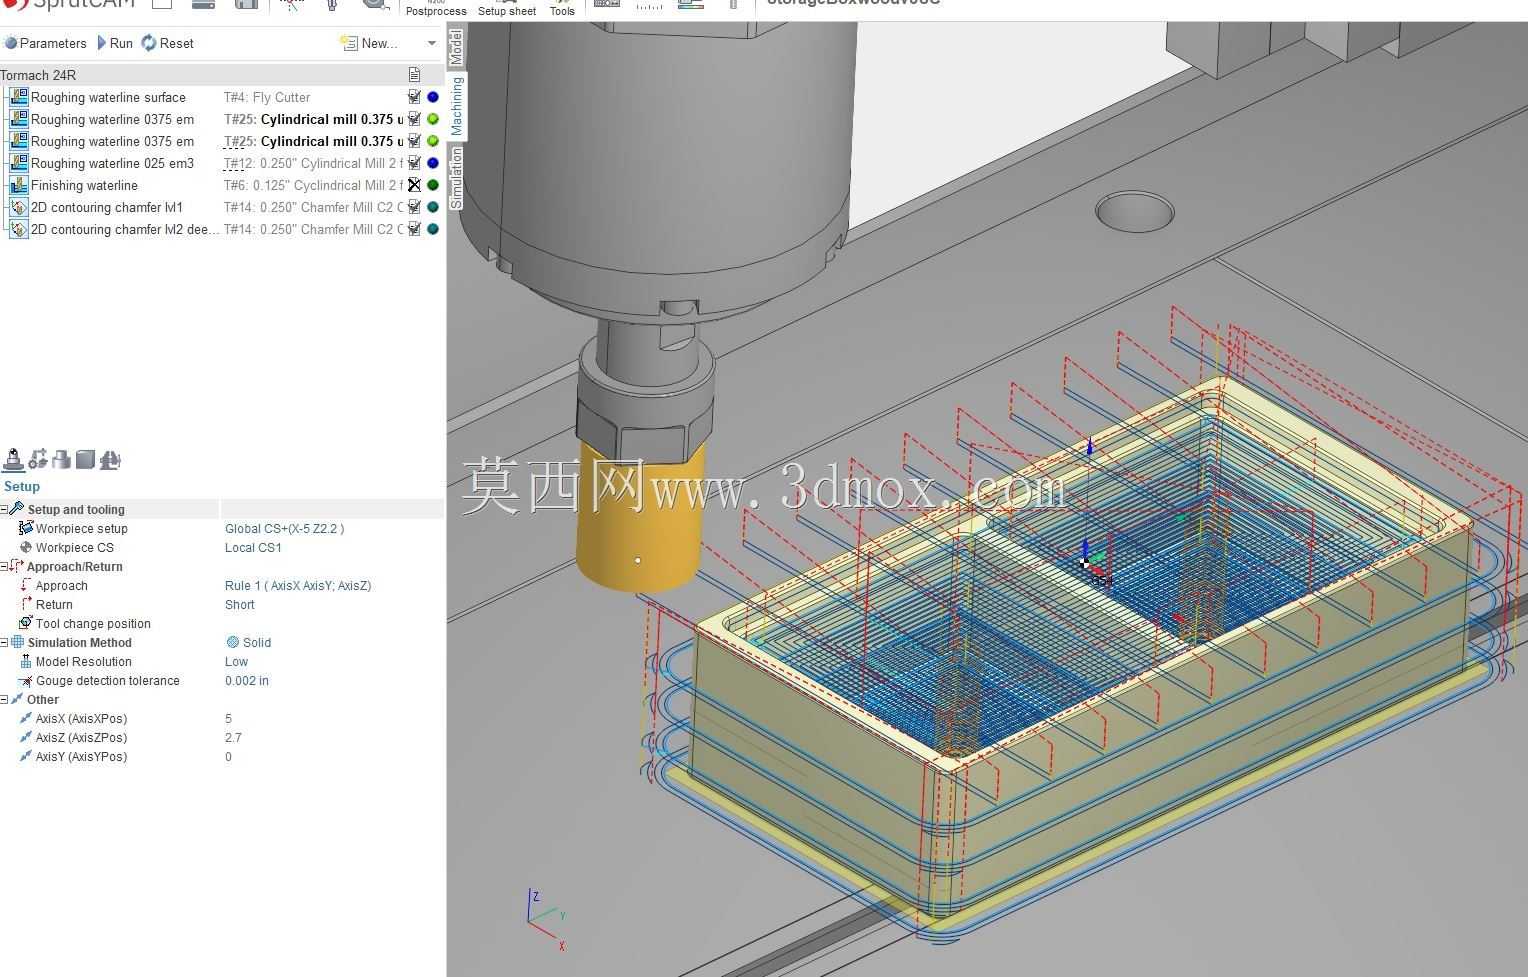1528x977 pixels.
Task: Toggle checkbox for Roughing waterline 025 em3
Action: point(414,163)
